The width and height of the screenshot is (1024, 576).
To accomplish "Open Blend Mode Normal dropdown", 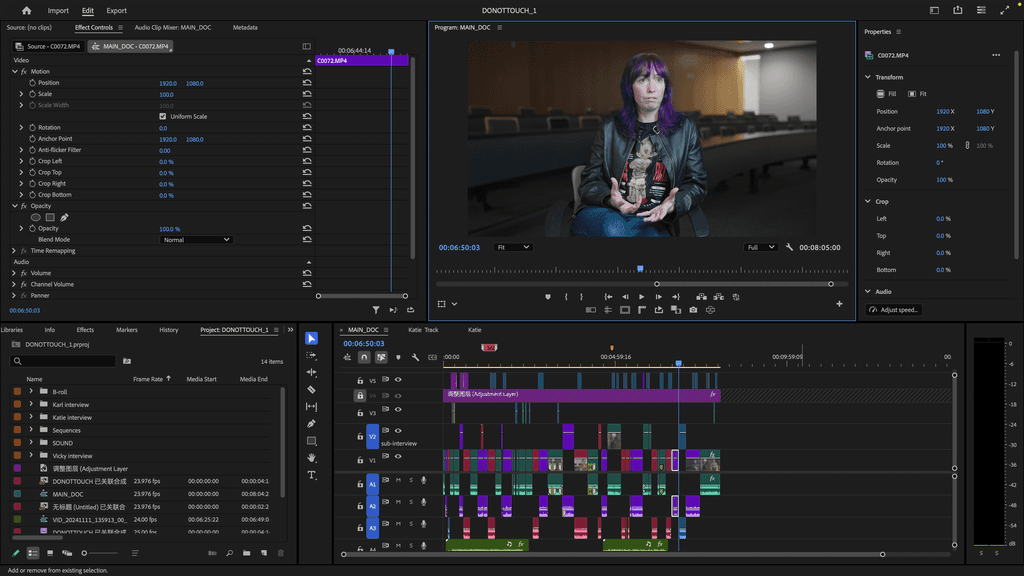I will (x=196, y=240).
